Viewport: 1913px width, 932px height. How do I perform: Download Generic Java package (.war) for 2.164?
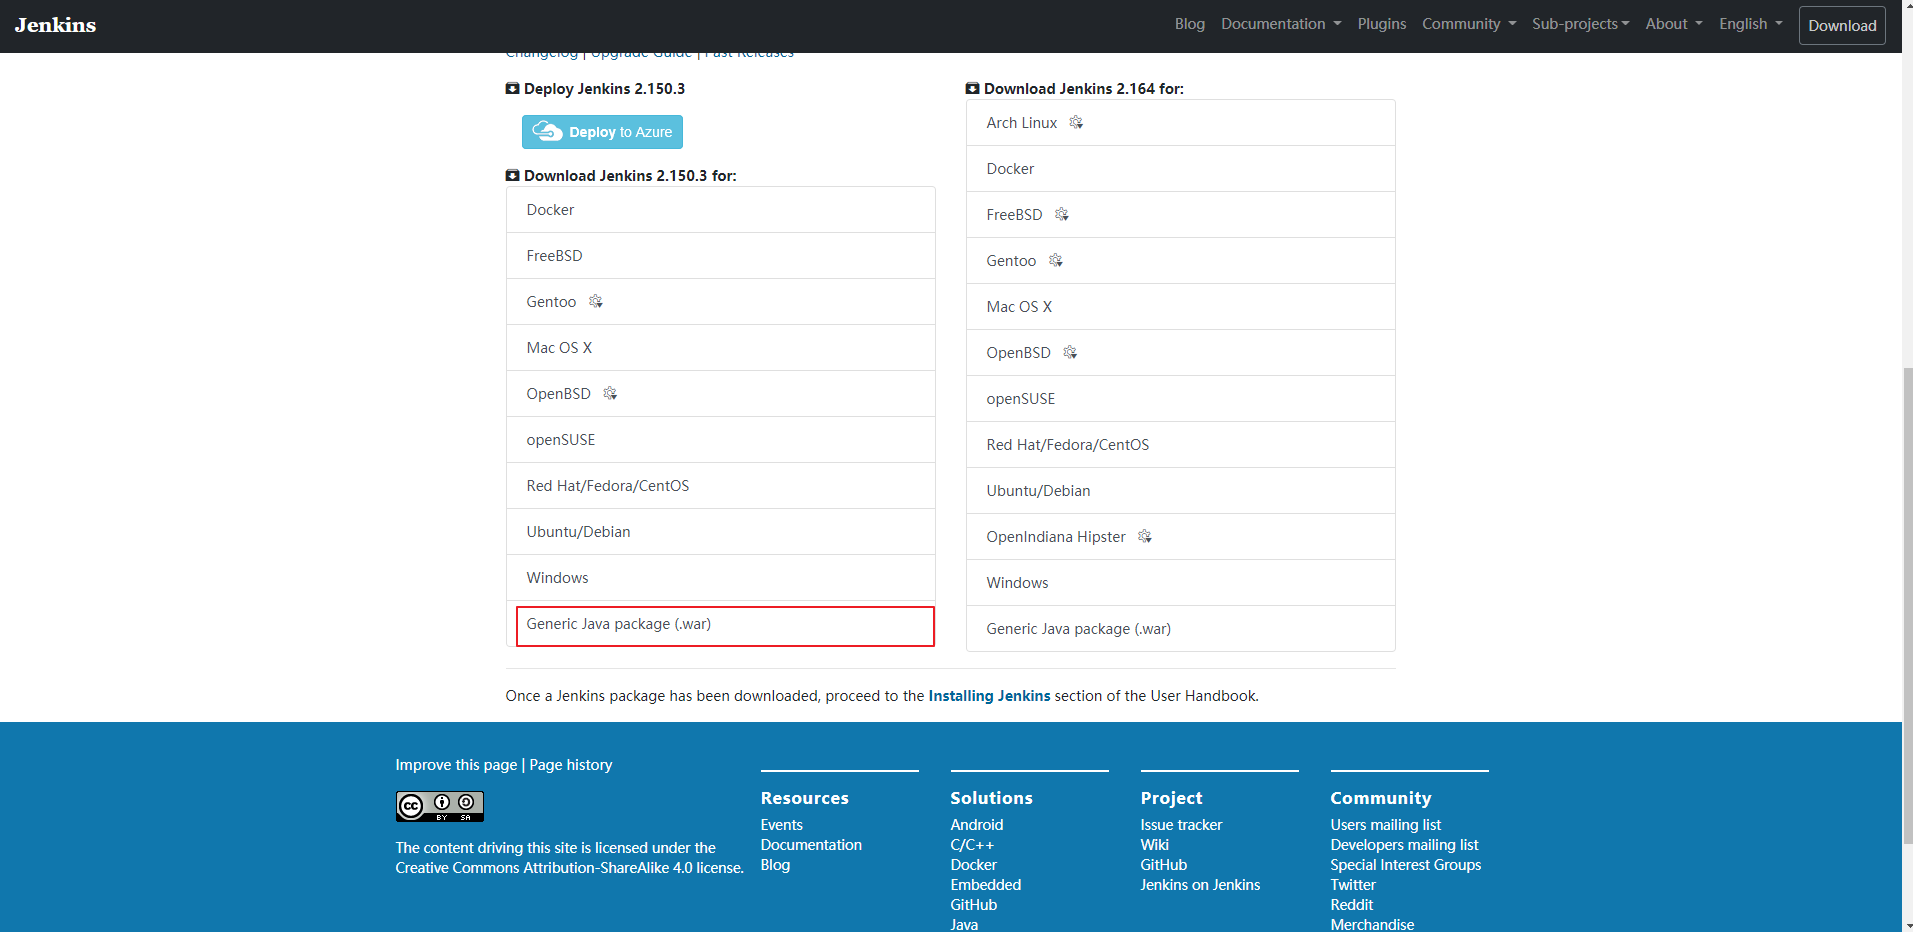point(1181,629)
